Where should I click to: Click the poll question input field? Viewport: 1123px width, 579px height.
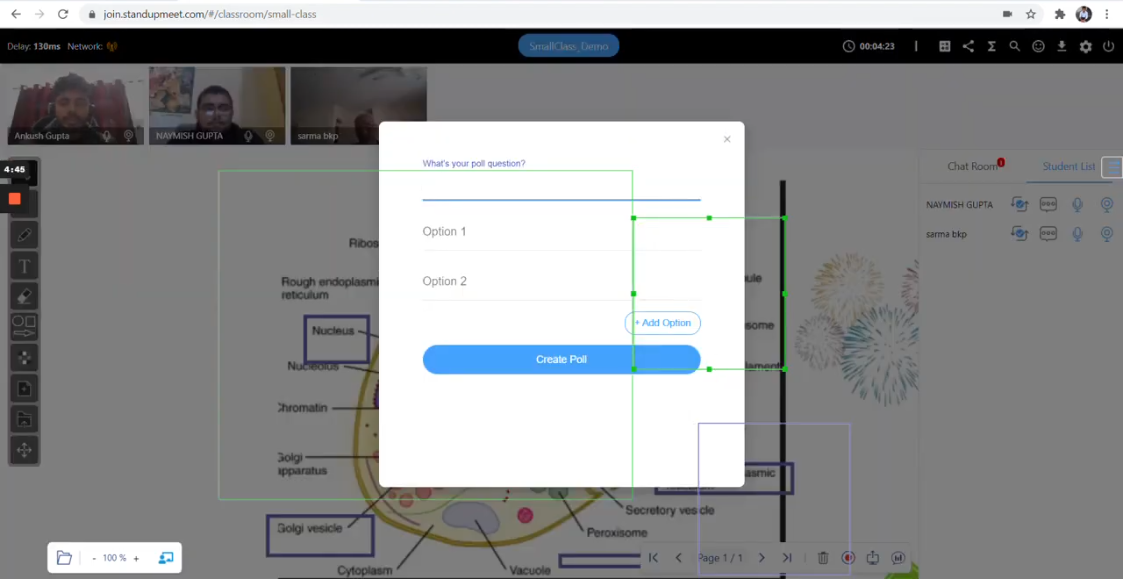pos(562,188)
